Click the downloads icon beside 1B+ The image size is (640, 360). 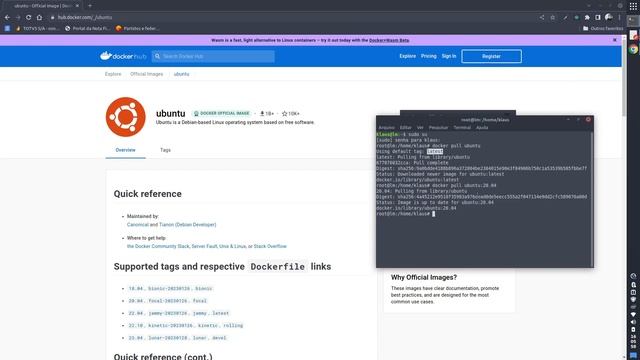tap(262, 113)
